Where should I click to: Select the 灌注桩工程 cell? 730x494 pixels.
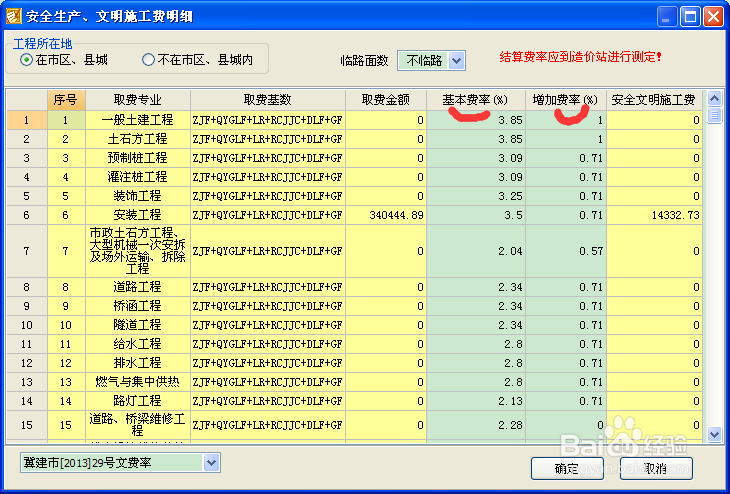click(138, 177)
